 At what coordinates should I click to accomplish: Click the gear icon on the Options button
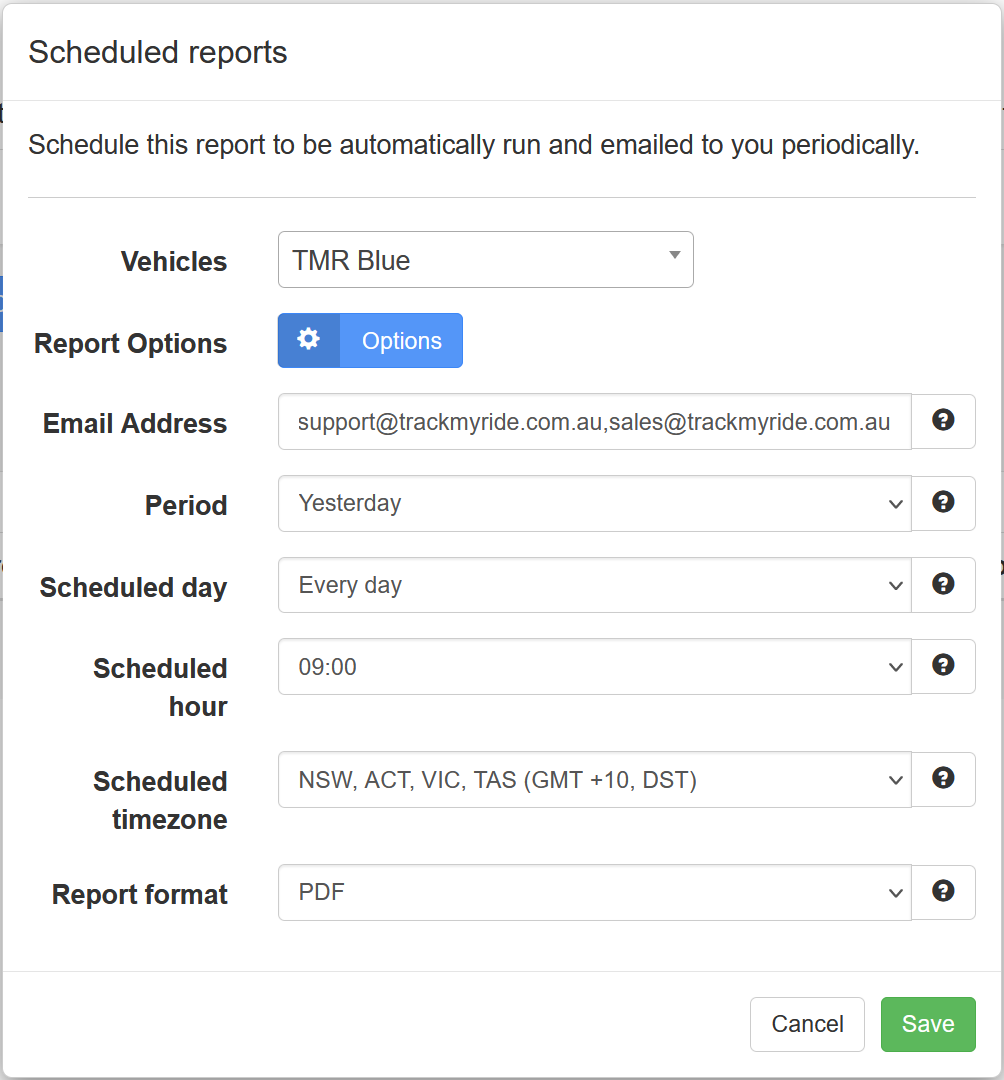tap(308, 340)
